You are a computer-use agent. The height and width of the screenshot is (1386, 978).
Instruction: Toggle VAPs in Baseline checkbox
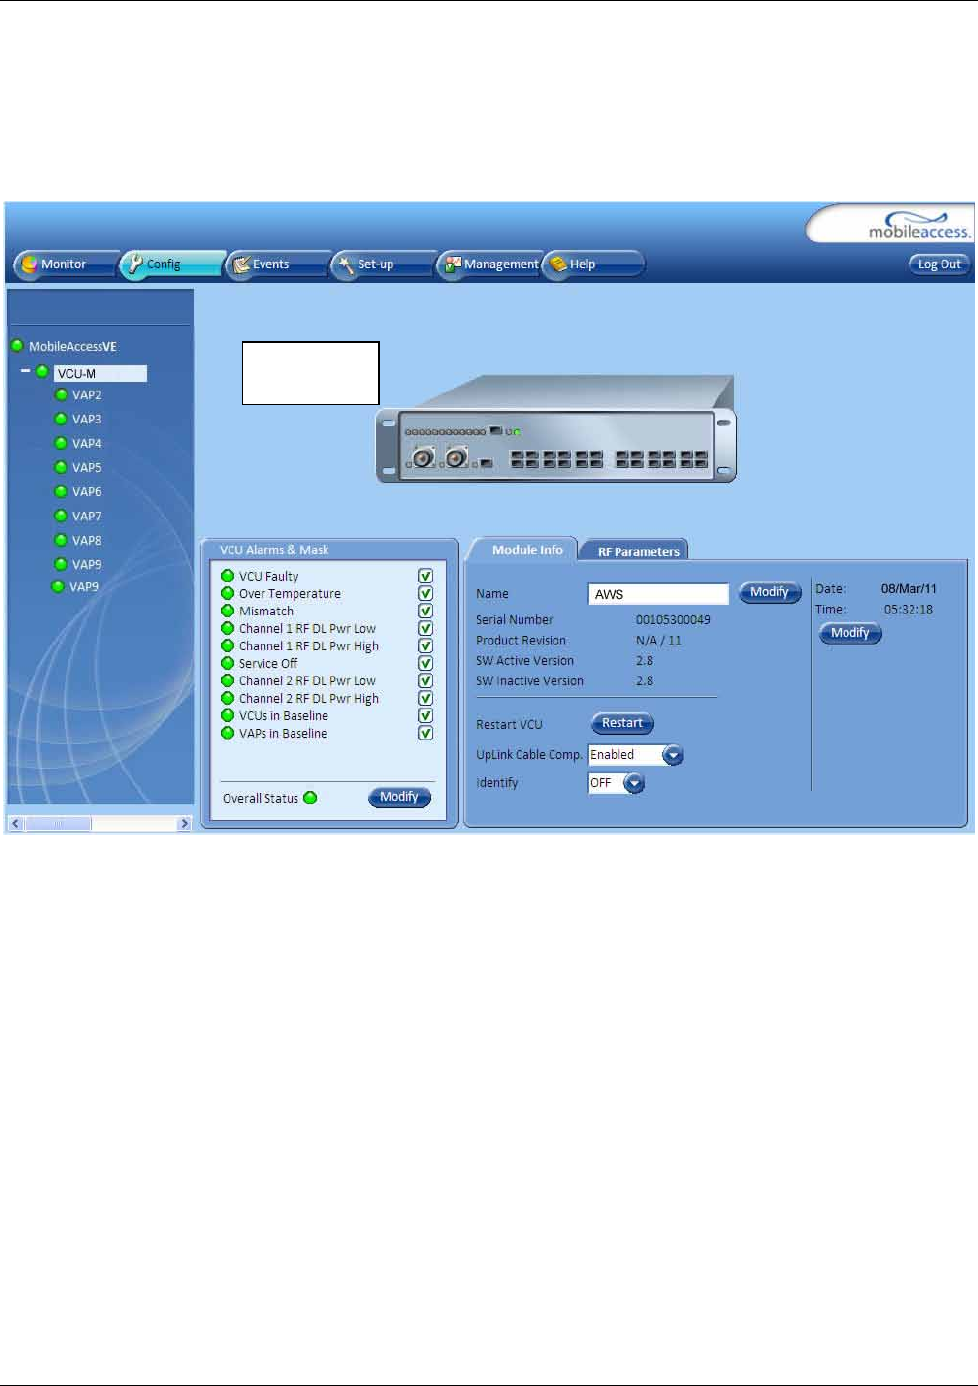tap(425, 733)
